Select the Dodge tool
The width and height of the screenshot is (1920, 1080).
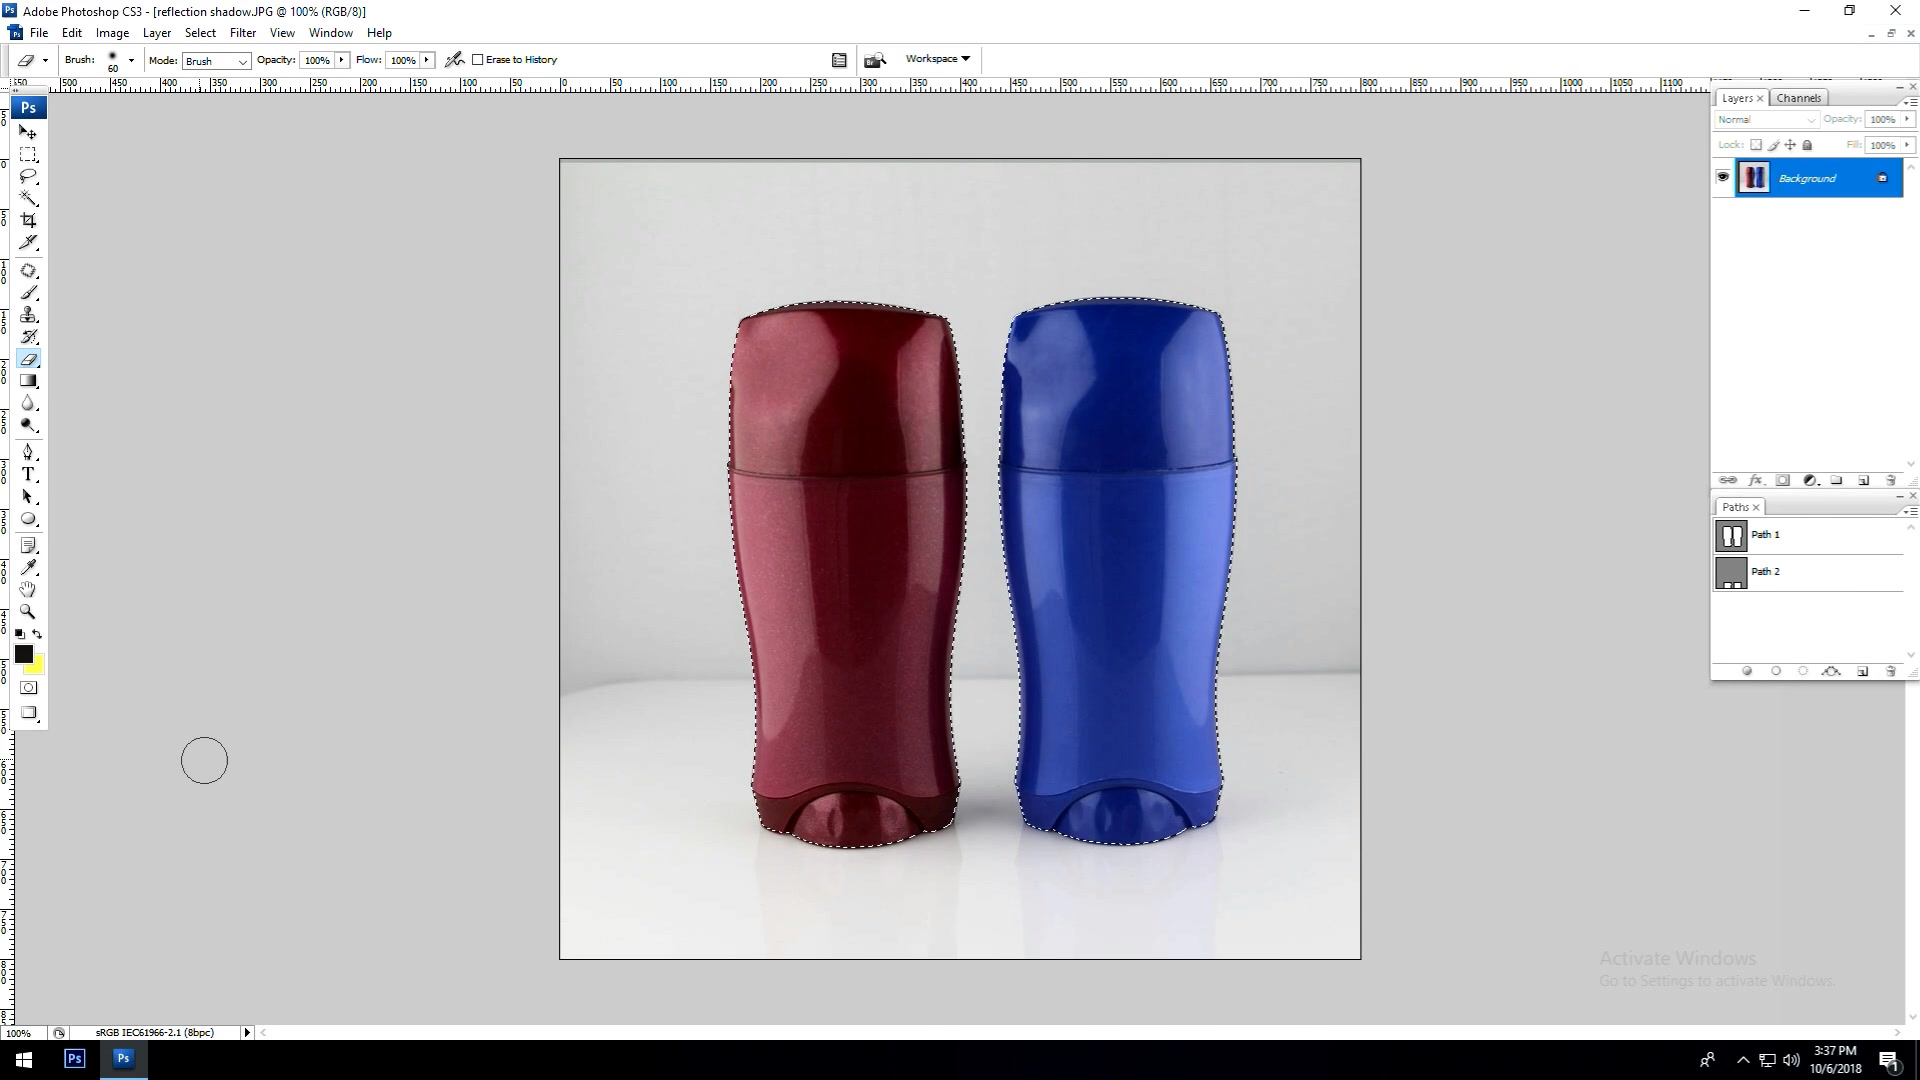point(28,425)
